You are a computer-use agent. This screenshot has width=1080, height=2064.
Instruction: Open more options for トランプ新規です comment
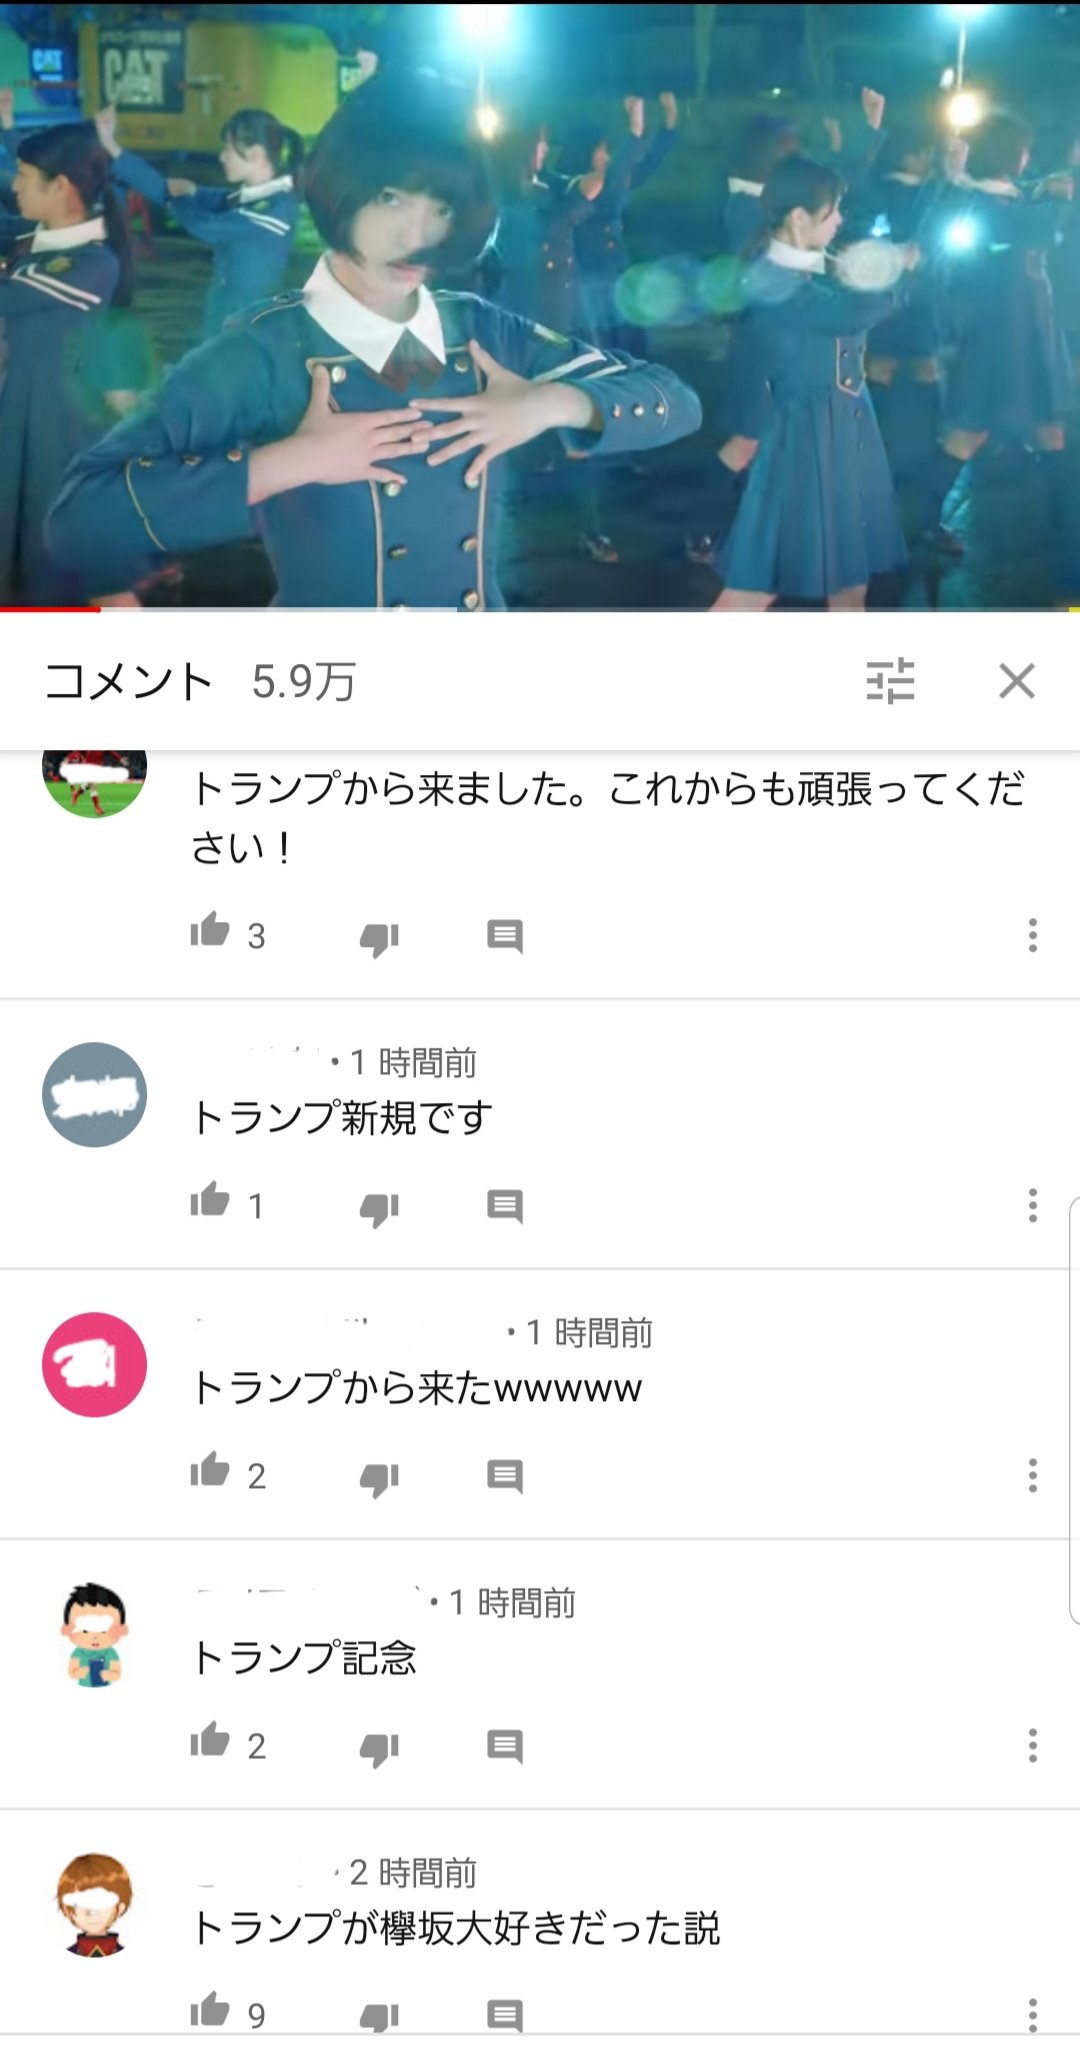[x=1033, y=1205]
